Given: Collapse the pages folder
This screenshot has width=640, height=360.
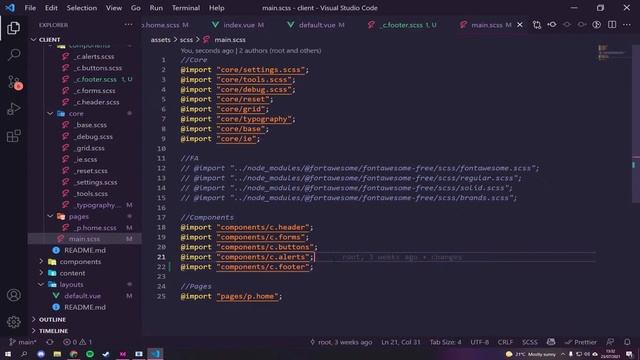Looking at the screenshot, I should tap(78, 216).
